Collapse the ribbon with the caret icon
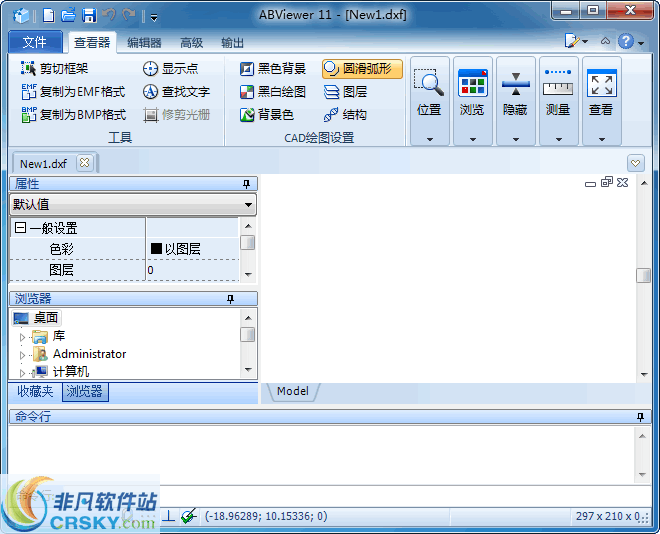660x534 pixels. pyautogui.click(x=605, y=41)
